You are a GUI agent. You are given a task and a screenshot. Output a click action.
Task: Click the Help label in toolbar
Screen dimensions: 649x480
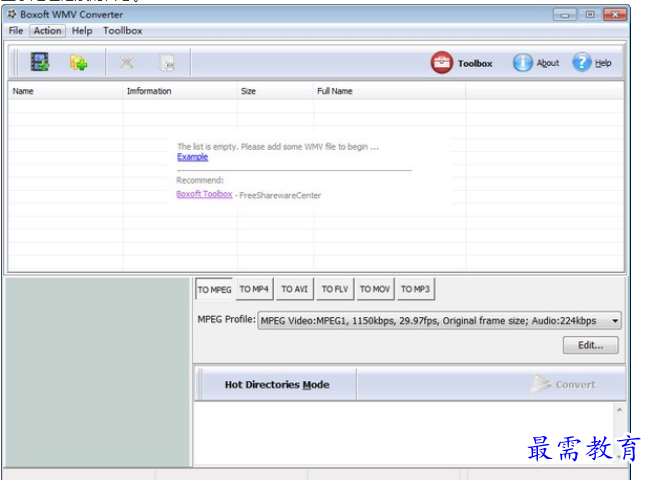[x=603, y=63]
